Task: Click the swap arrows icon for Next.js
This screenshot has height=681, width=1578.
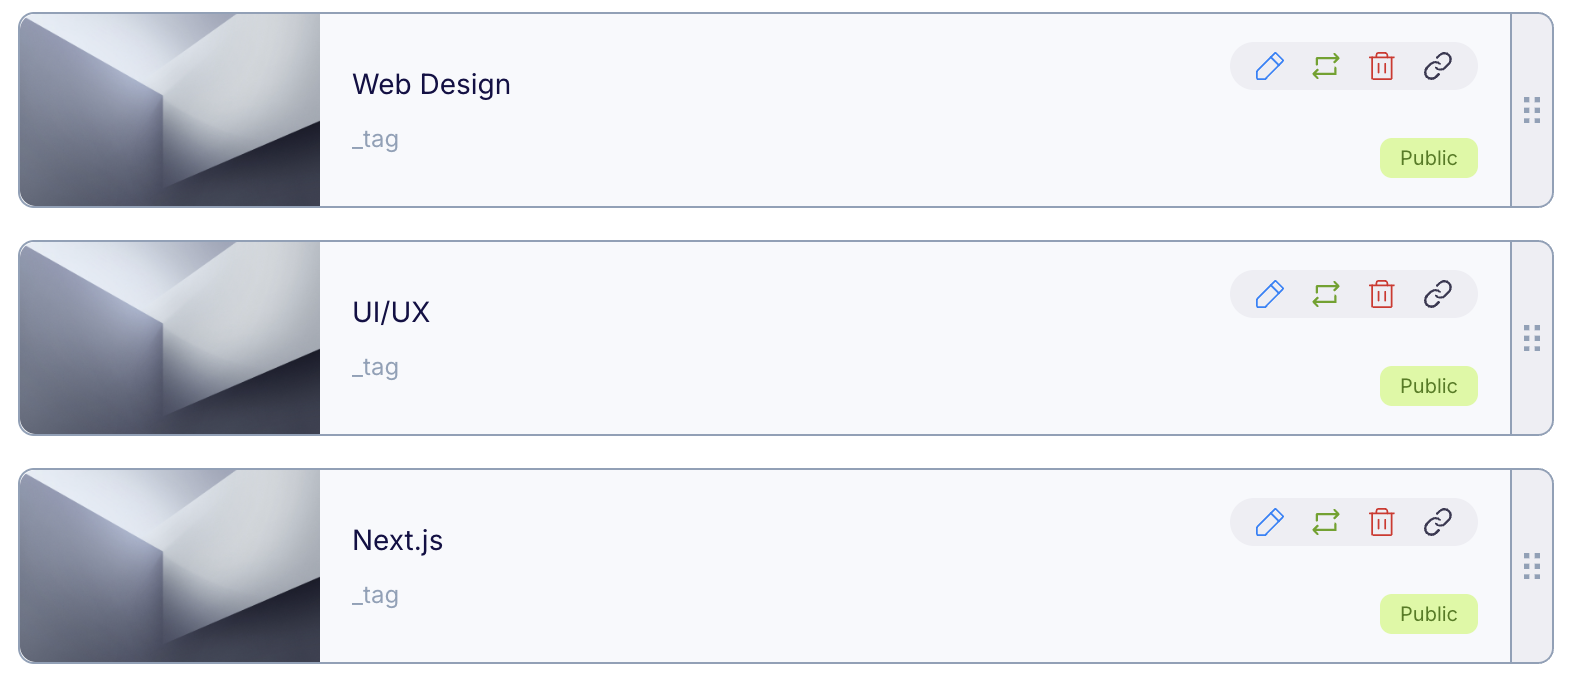Action: (1326, 522)
